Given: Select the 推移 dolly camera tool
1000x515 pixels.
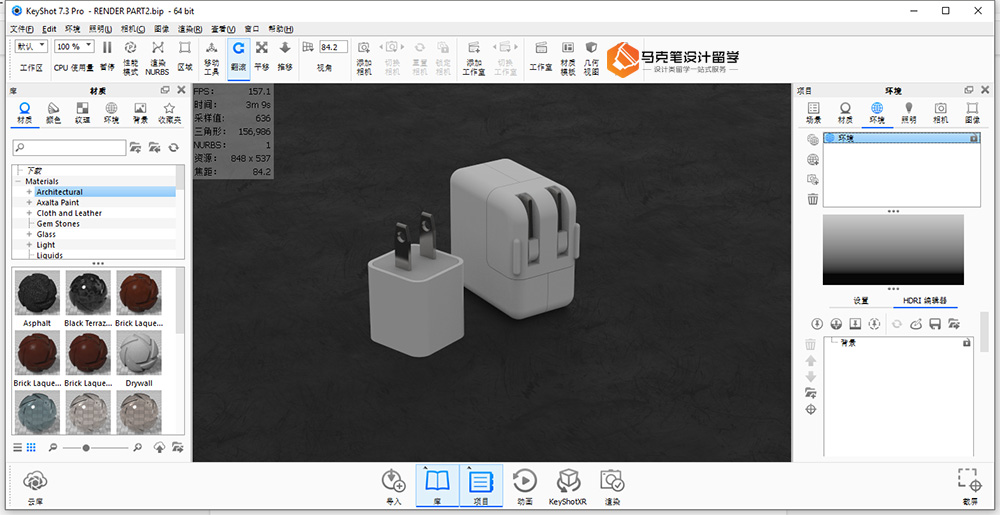Looking at the screenshot, I should [x=285, y=55].
